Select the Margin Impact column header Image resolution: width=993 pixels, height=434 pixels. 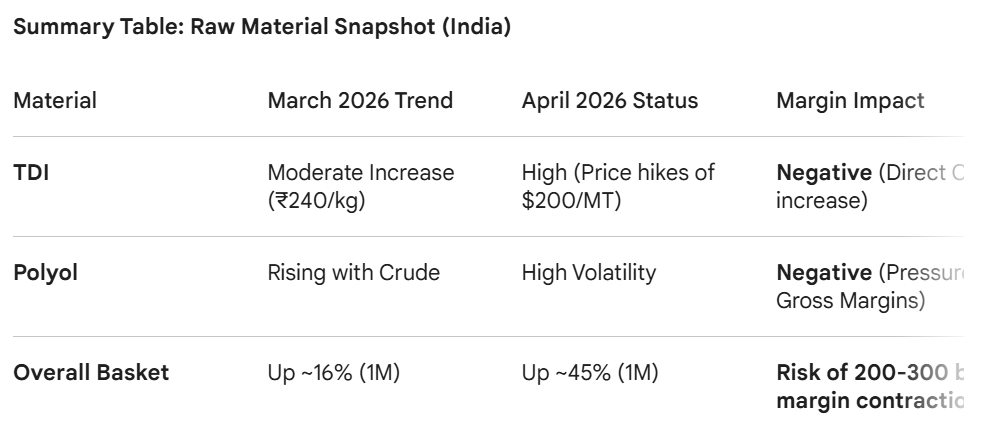click(851, 101)
